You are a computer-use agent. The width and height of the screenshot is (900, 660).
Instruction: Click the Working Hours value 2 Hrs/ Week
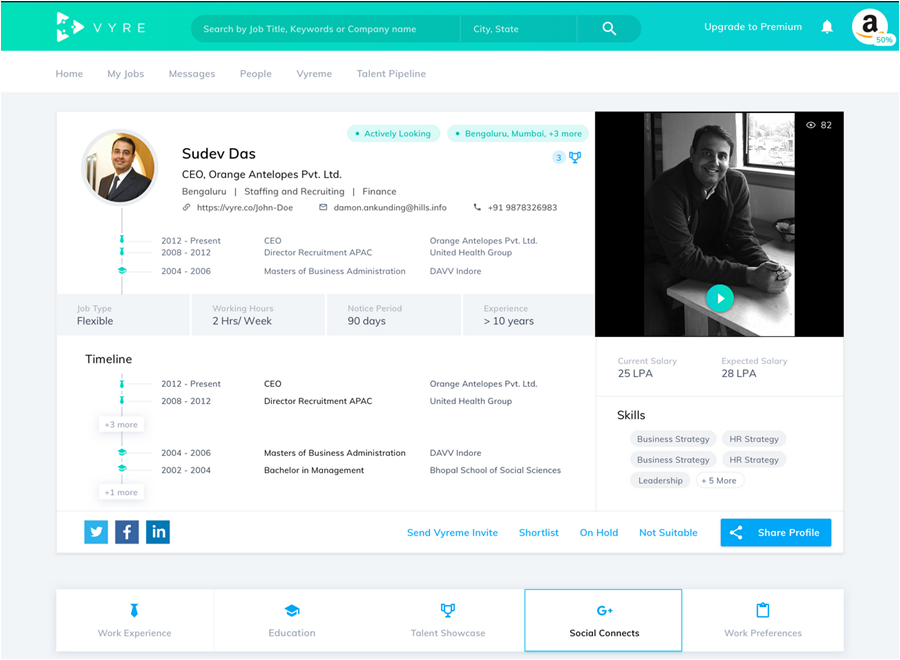[242, 321]
